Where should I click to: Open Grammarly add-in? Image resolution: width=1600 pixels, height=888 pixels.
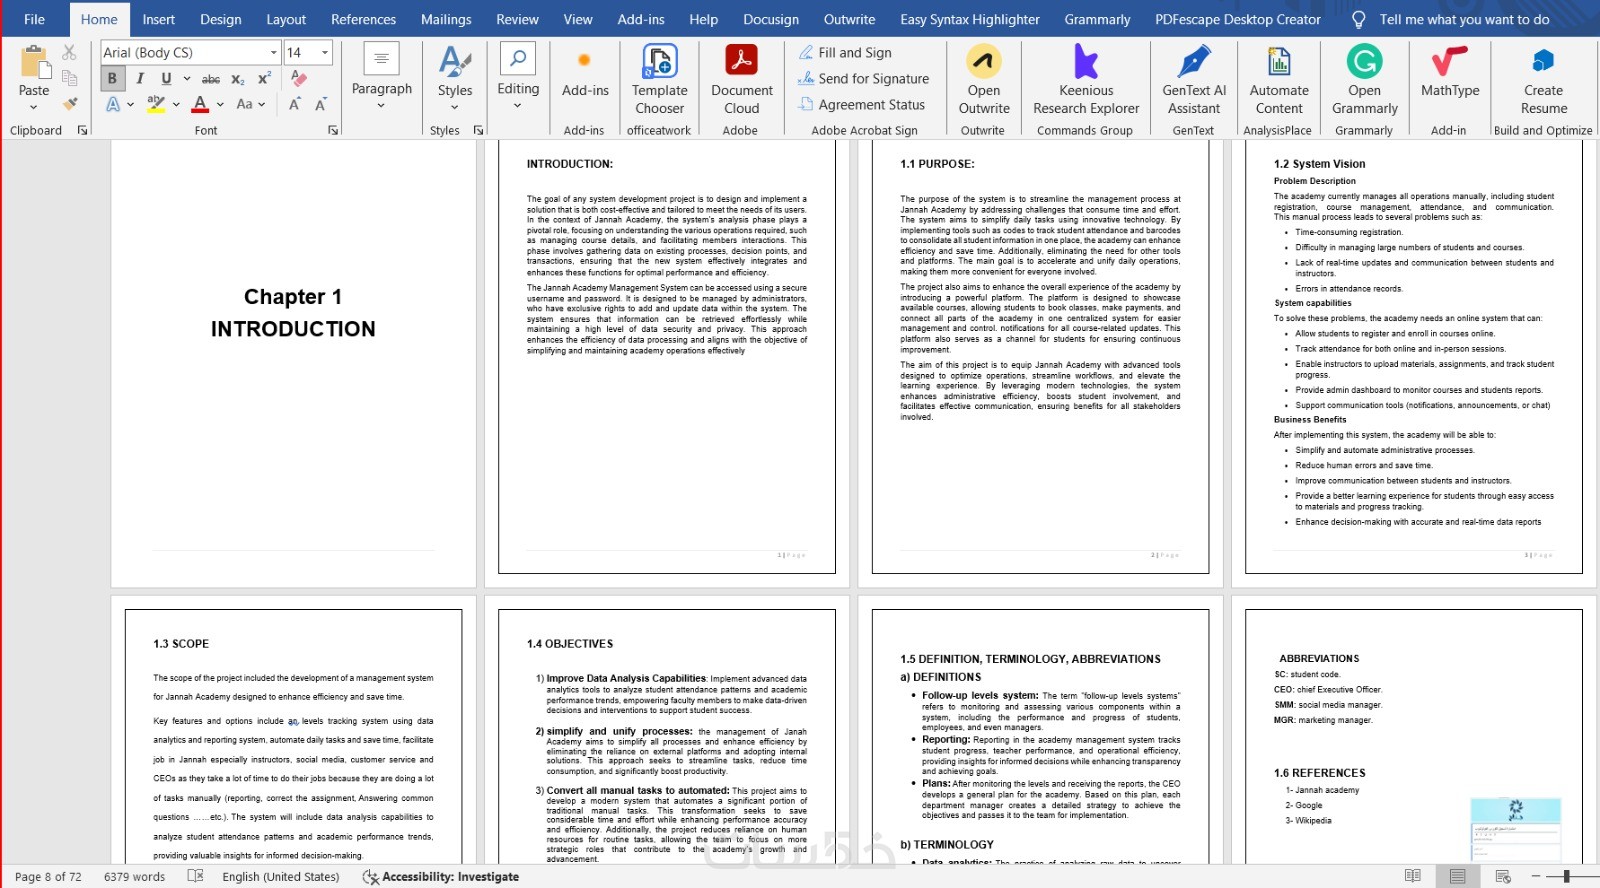point(1364,80)
